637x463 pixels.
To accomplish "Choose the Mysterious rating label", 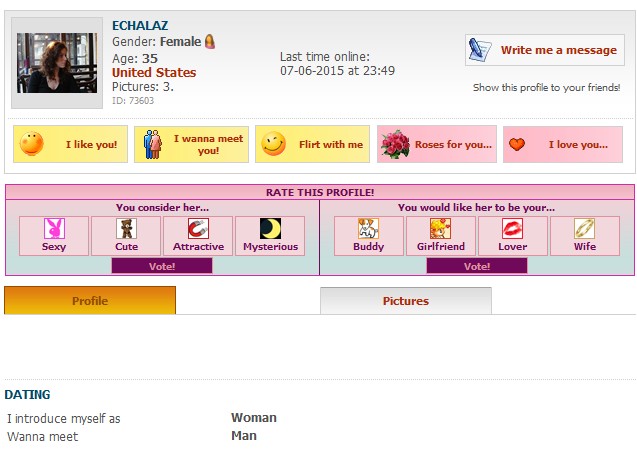I will tap(271, 247).
